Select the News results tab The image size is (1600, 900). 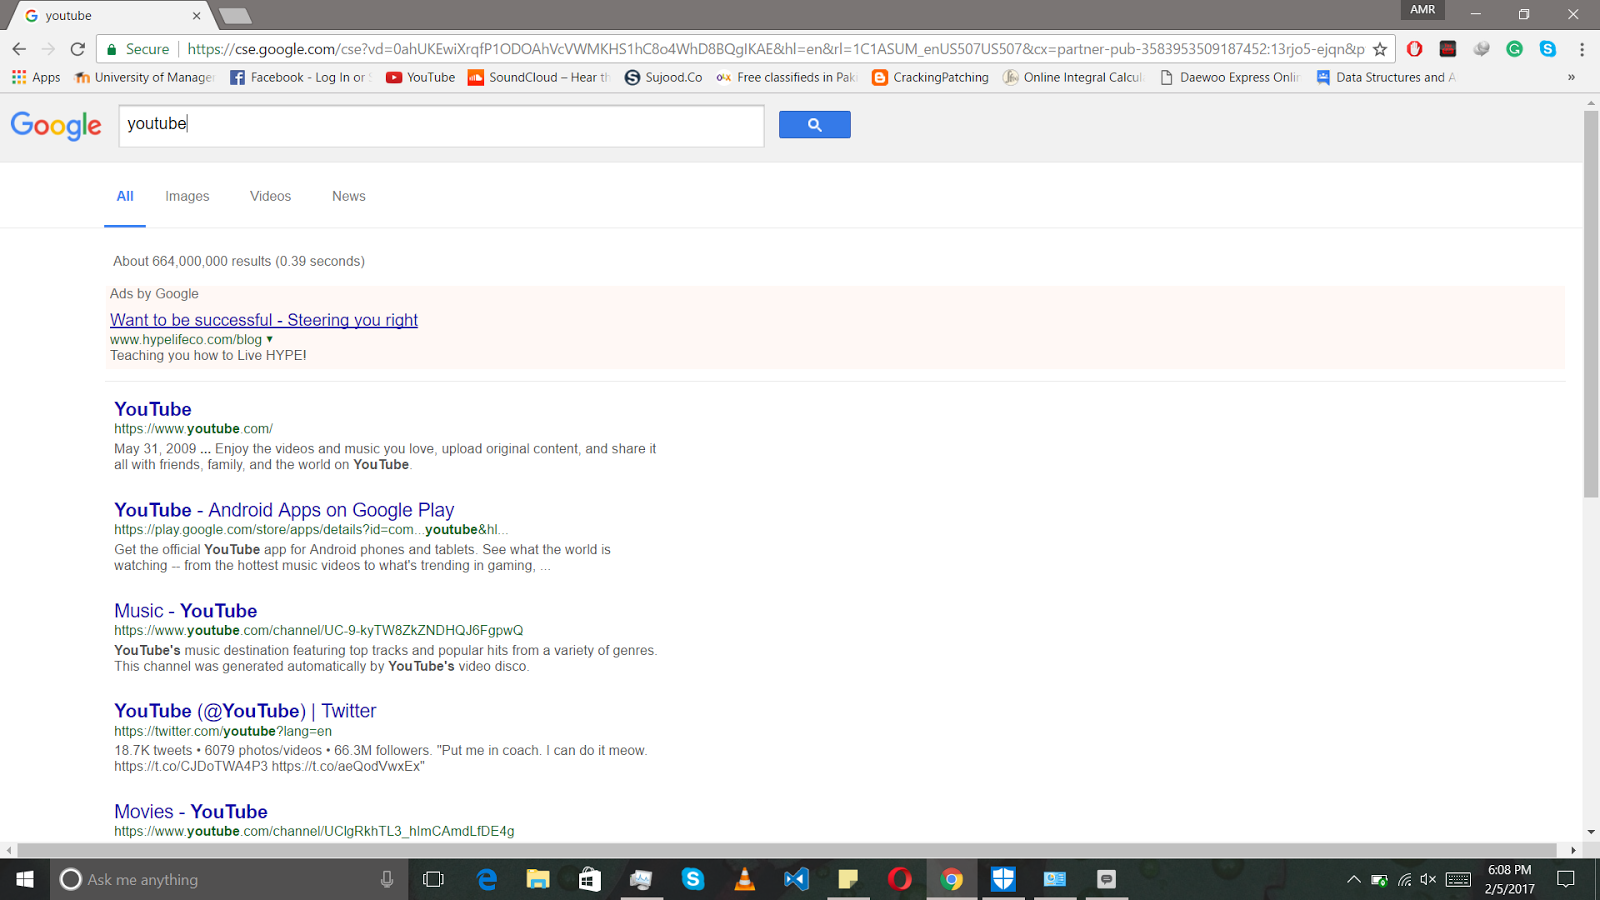tap(348, 196)
